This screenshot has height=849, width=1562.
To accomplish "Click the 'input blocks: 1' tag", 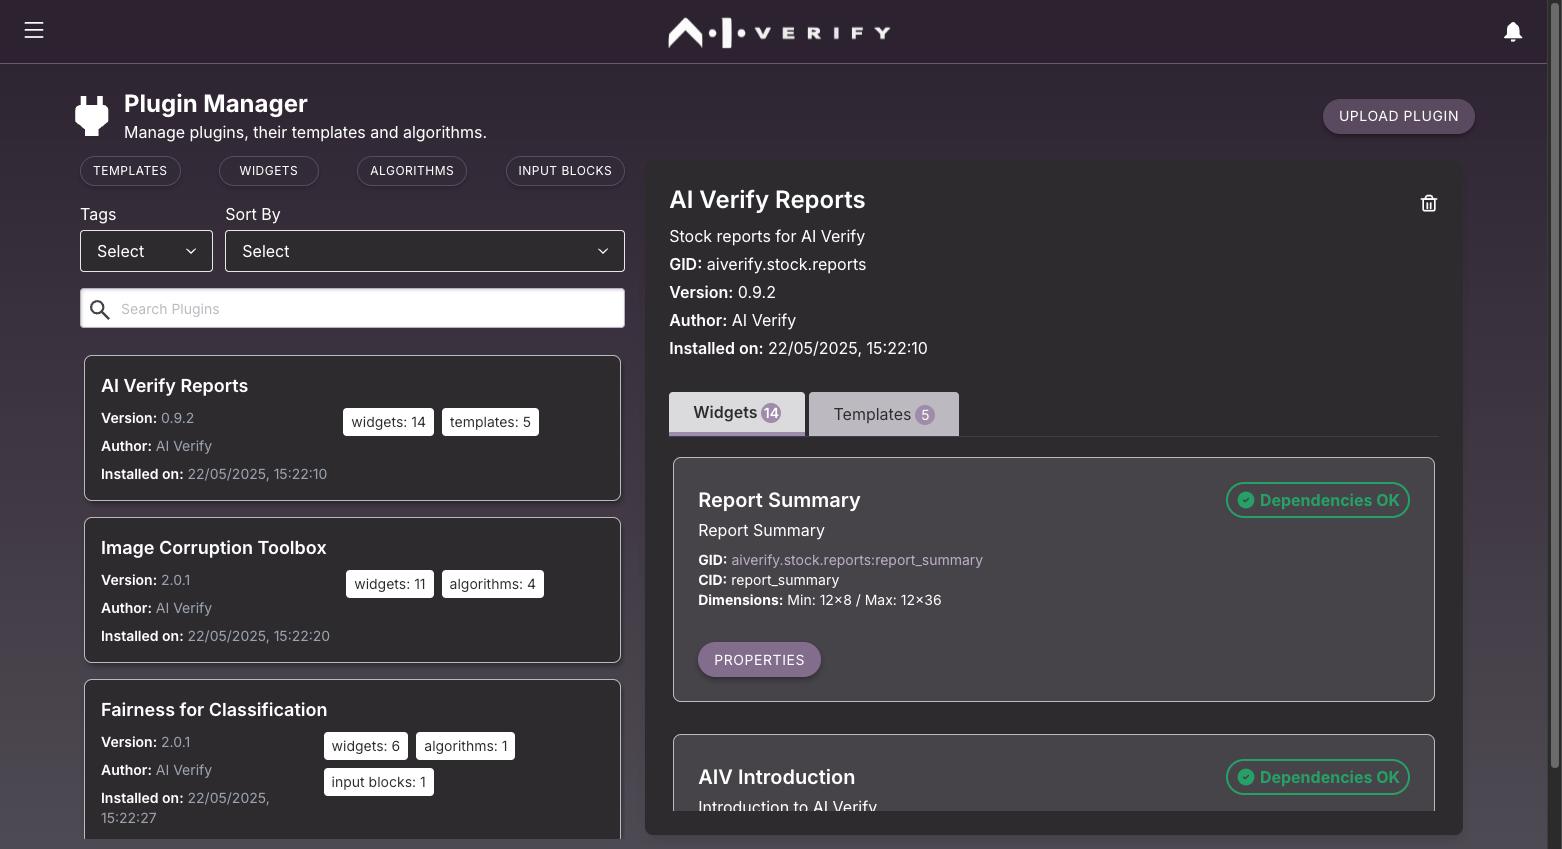I will [x=379, y=782].
